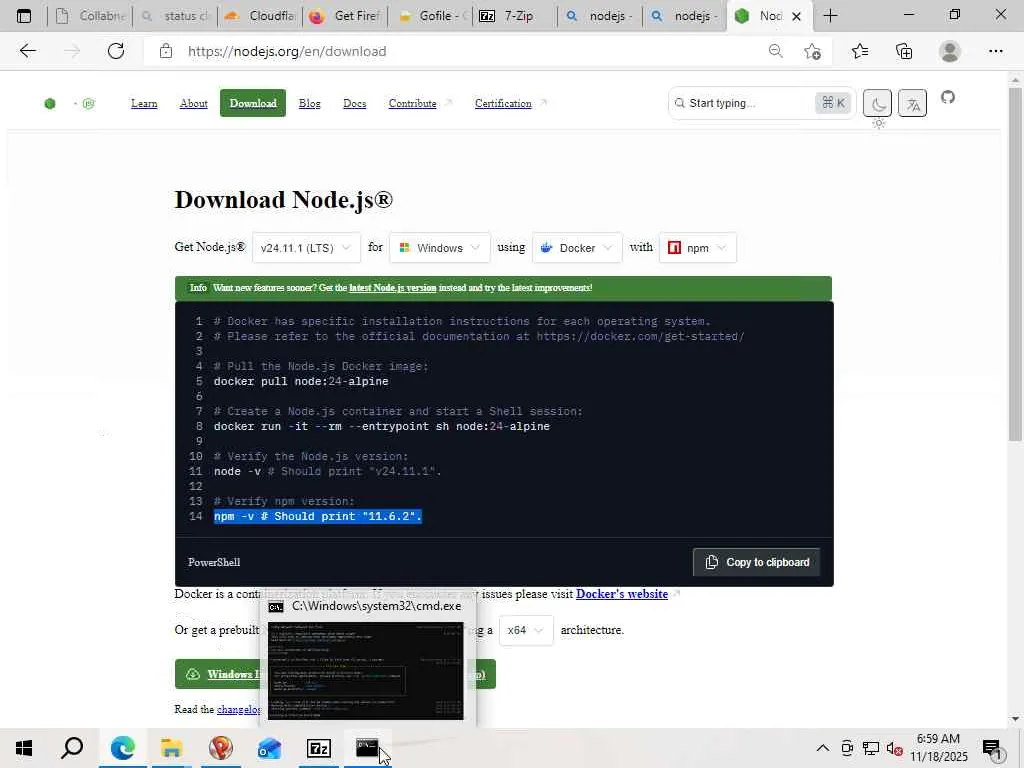This screenshot has height=768, width=1024.
Task: Click the muted volume tray icon
Action: [x=894, y=748]
